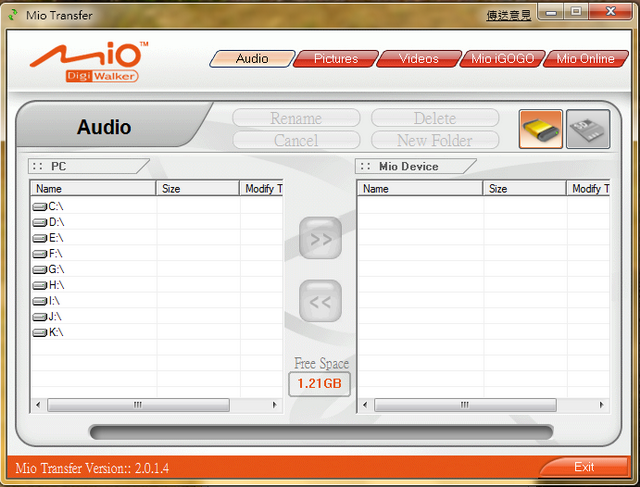Sort Mio Device list by Name column
The image size is (640, 487).
click(x=420, y=189)
